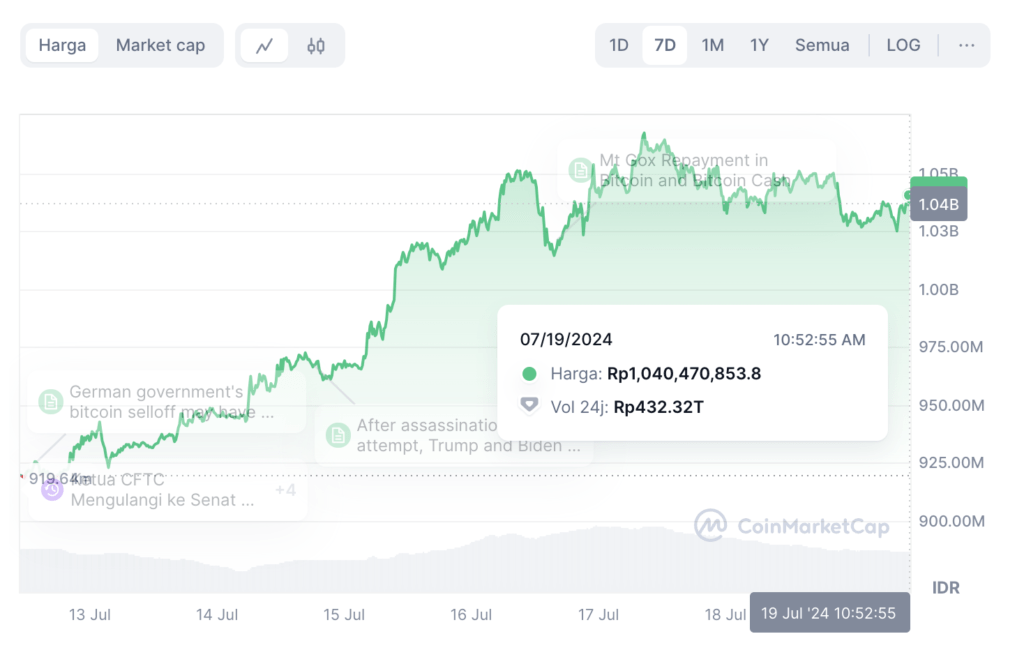Expand the +4 more news items
Image resolution: width=1024 pixels, height=657 pixels.
(285, 490)
